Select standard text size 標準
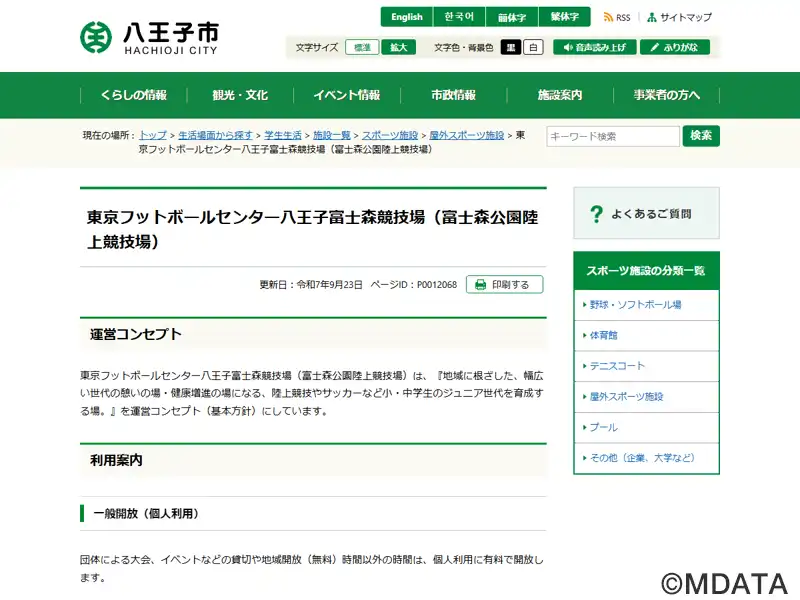Screen dimensions: 800x600 (x=362, y=47)
